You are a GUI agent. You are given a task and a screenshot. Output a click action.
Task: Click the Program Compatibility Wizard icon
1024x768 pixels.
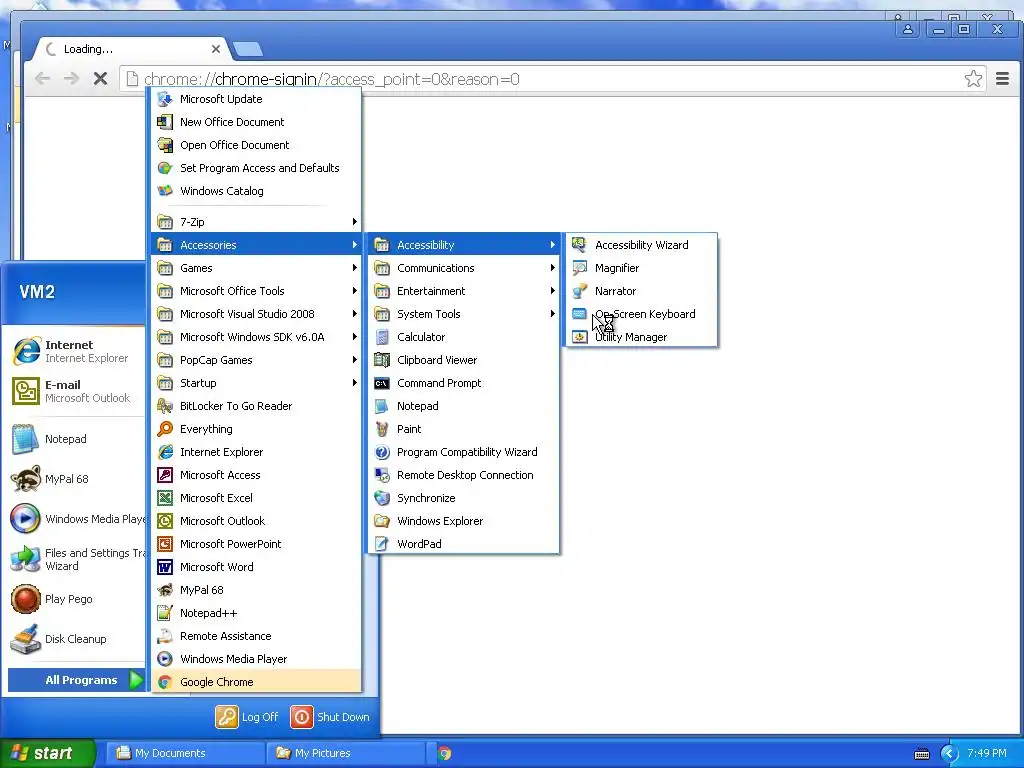(x=382, y=452)
